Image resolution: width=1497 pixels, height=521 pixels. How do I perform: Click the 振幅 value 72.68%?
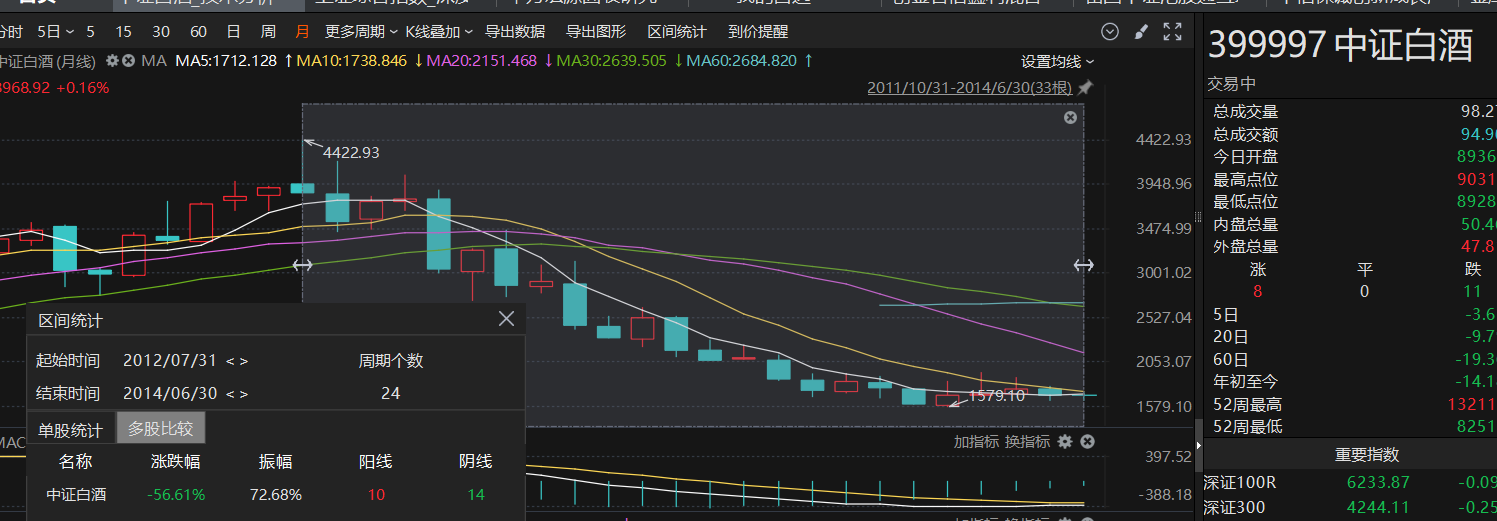coord(275,495)
